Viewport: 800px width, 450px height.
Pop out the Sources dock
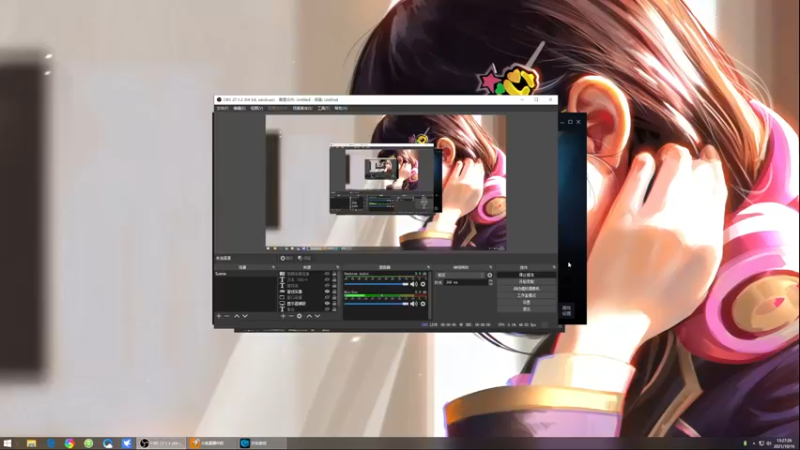[x=338, y=267]
